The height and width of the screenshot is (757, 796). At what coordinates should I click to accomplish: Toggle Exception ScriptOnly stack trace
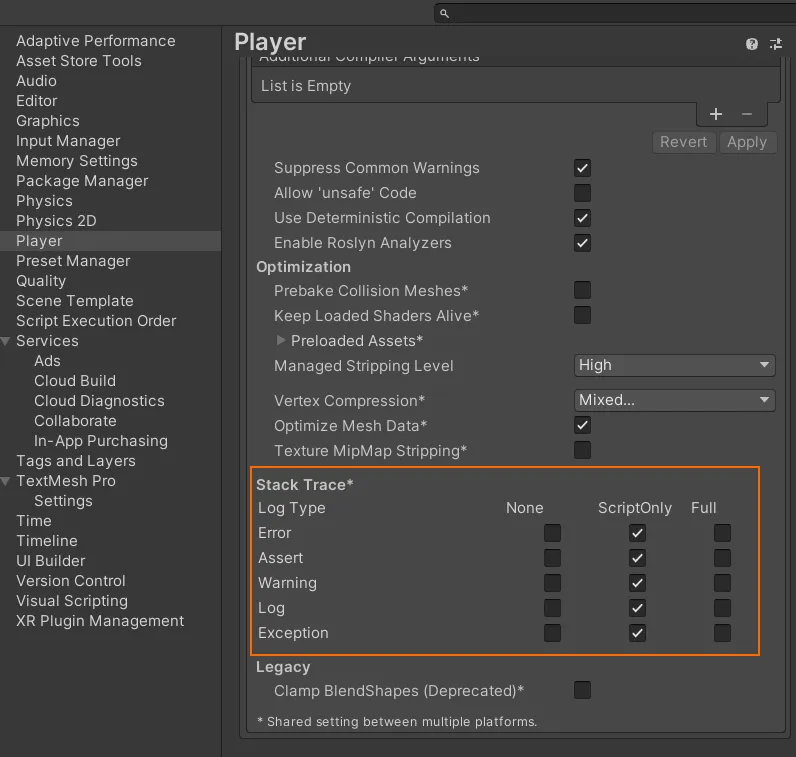click(x=637, y=633)
